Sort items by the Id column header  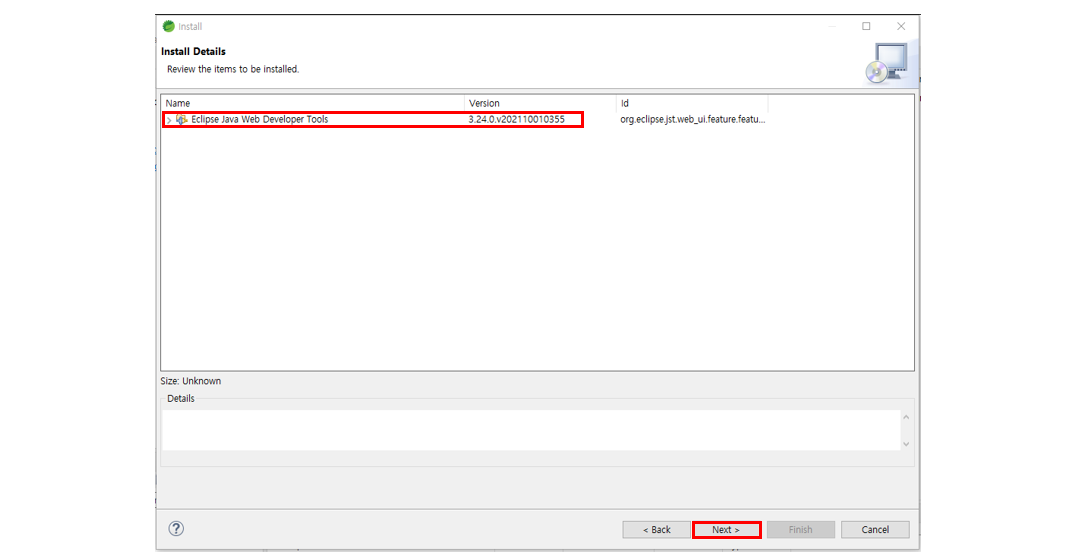click(x=692, y=103)
